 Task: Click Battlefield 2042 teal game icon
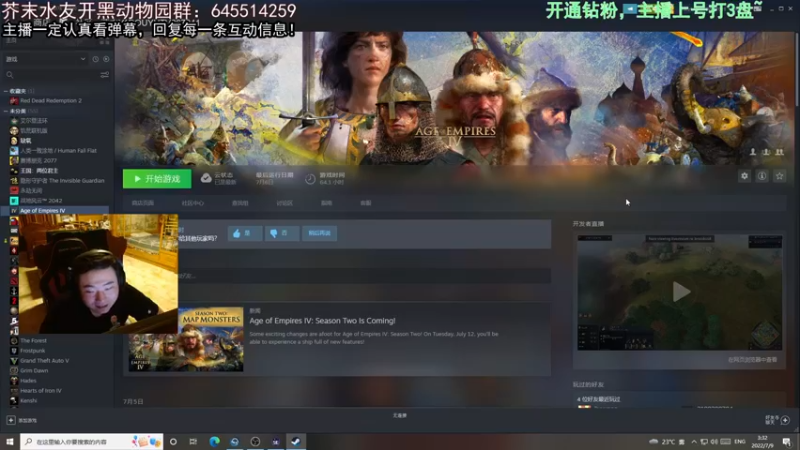point(14,201)
